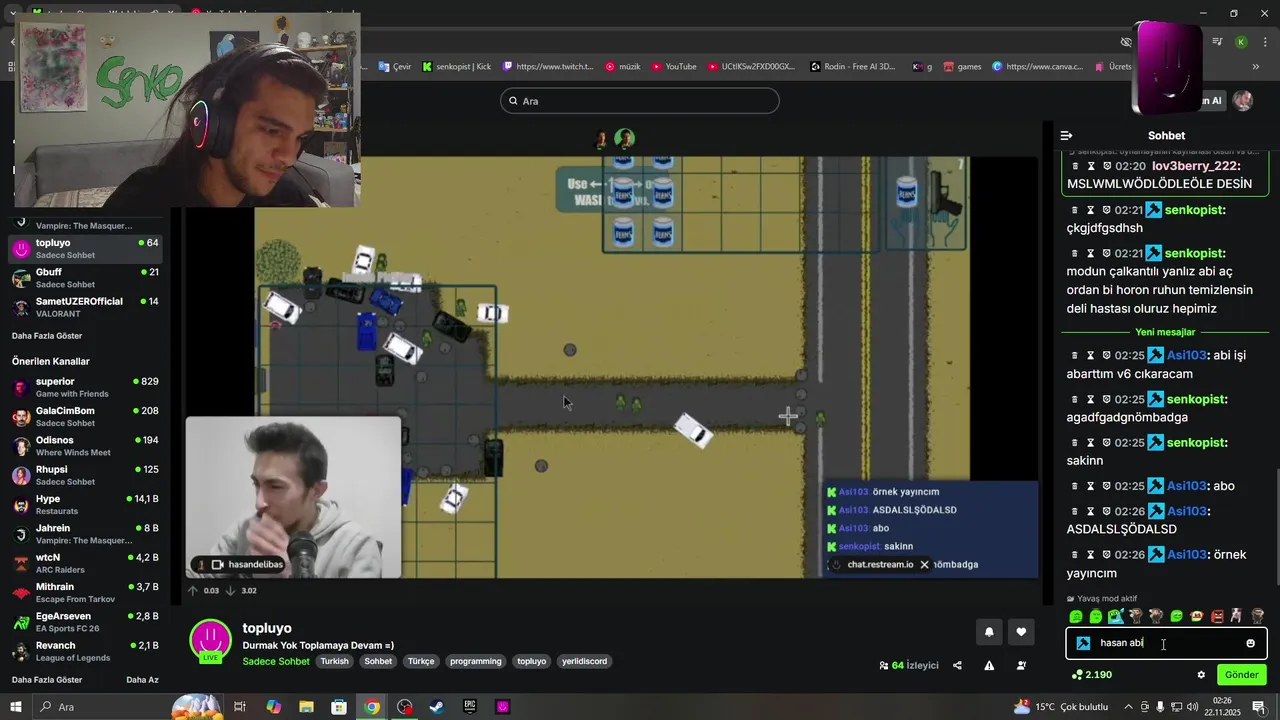Expand recommended list via bottom Daha Fazla Göster
This screenshot has width=1280, height=720.
(x=47, y=680)
